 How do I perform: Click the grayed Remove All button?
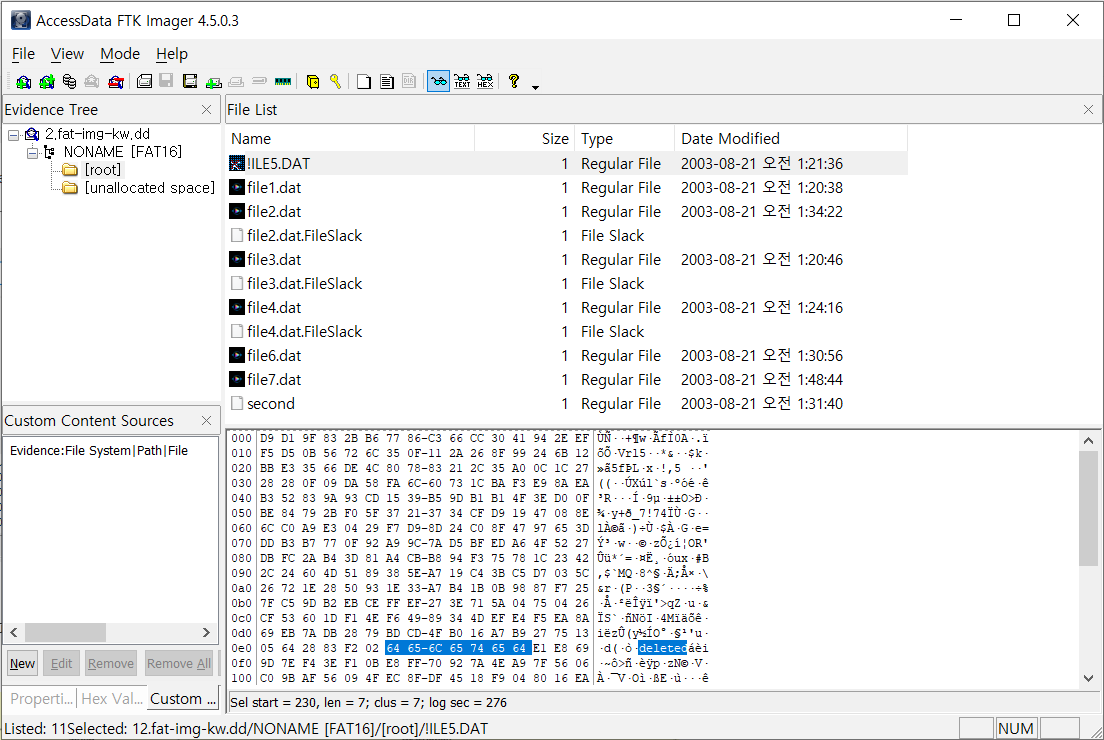coord(179,663)
